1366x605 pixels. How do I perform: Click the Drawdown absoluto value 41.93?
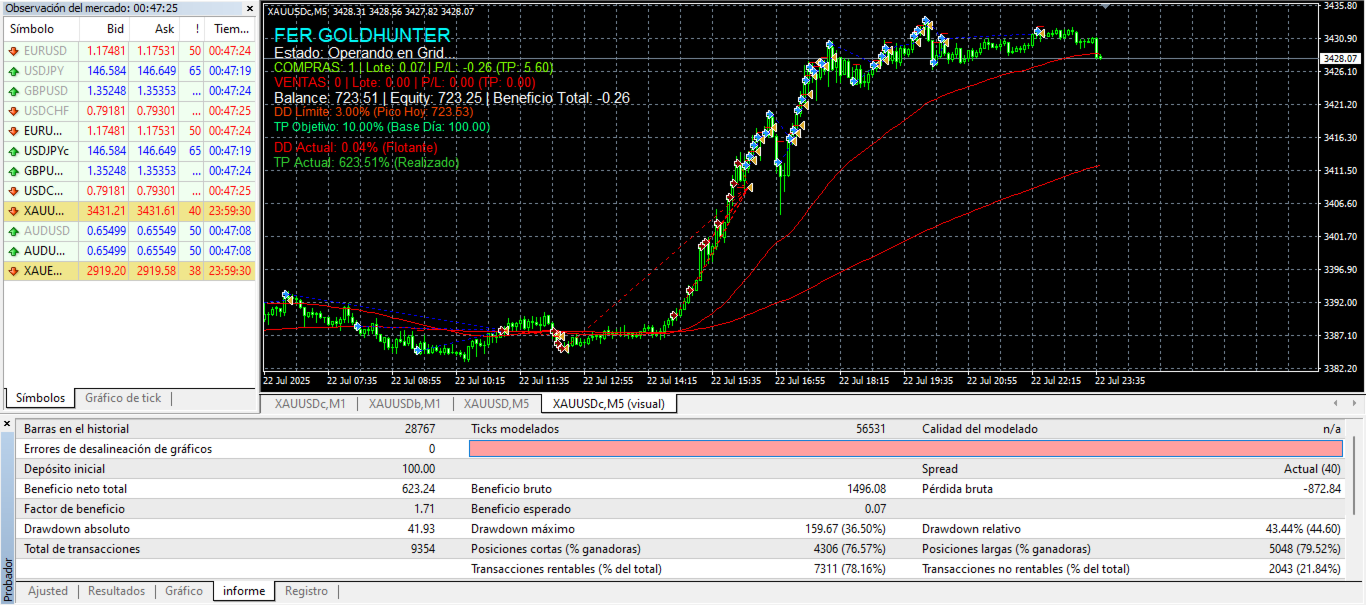(x=421, y=529)
